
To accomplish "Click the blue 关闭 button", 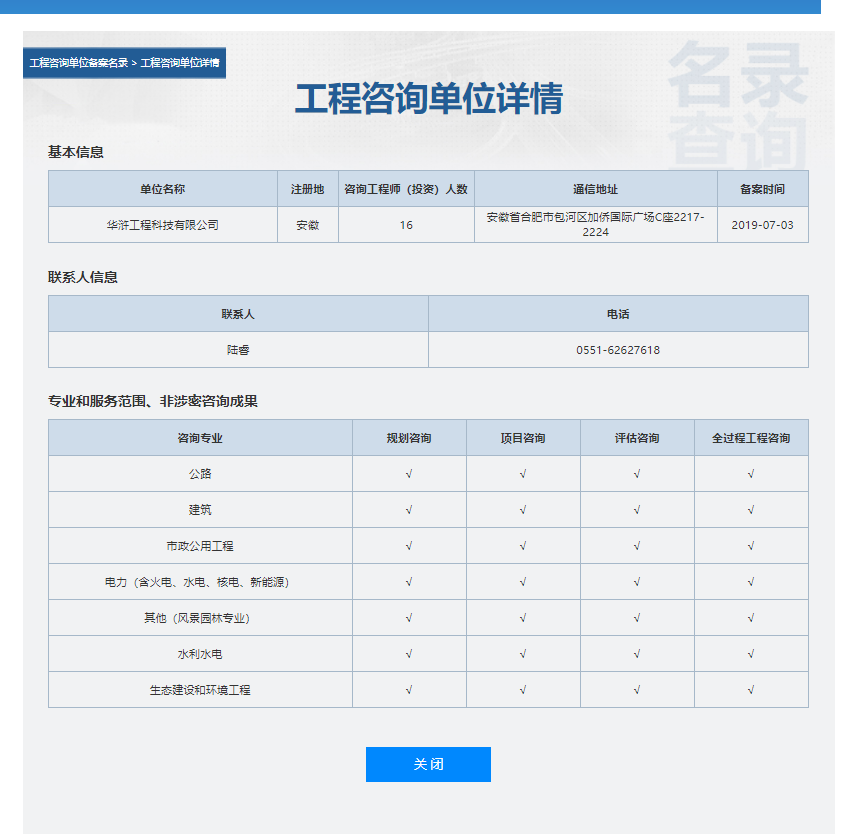I will pyautogui.click(x=428, y=764).
